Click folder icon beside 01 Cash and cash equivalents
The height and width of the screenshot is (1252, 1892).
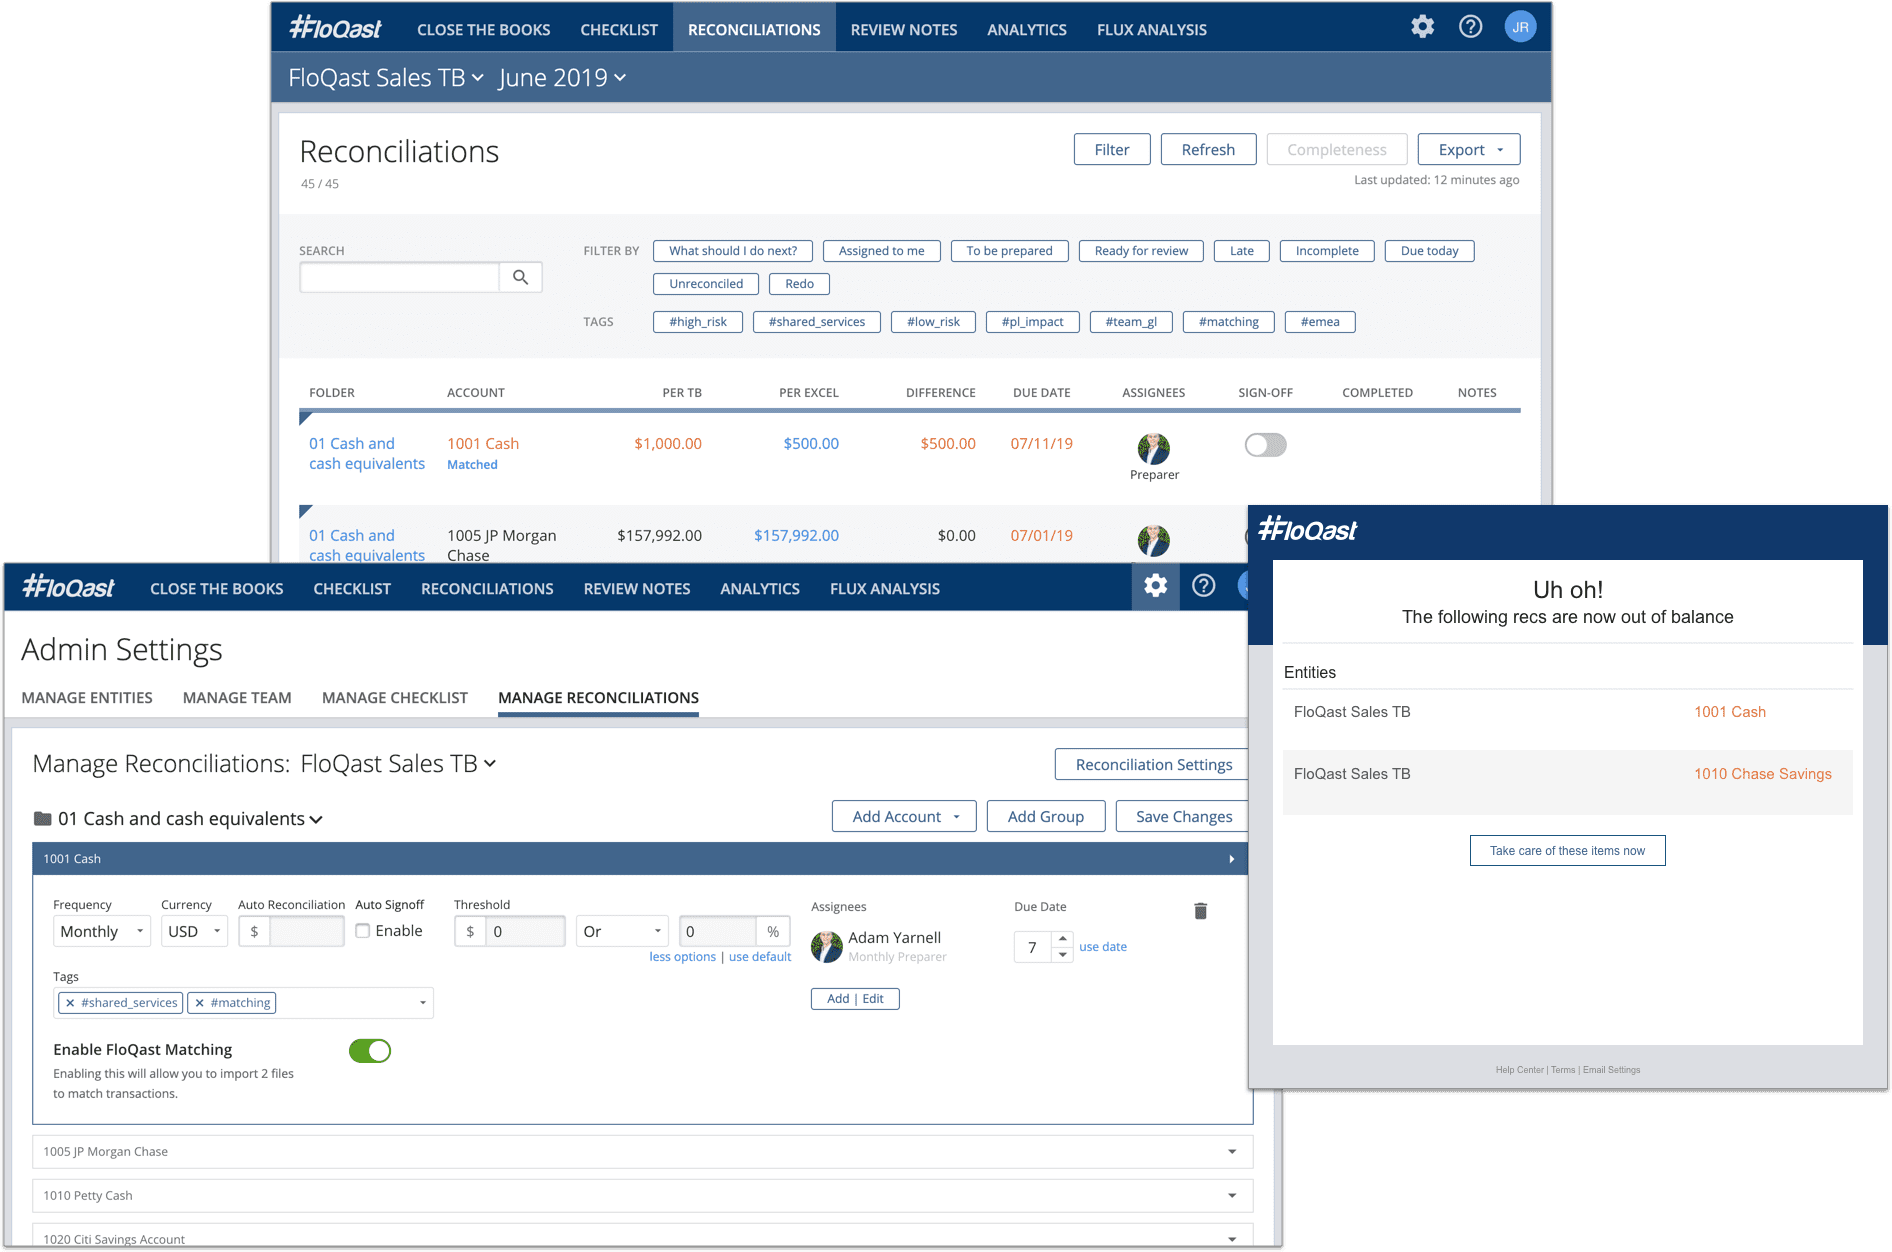tap(42, 818)
